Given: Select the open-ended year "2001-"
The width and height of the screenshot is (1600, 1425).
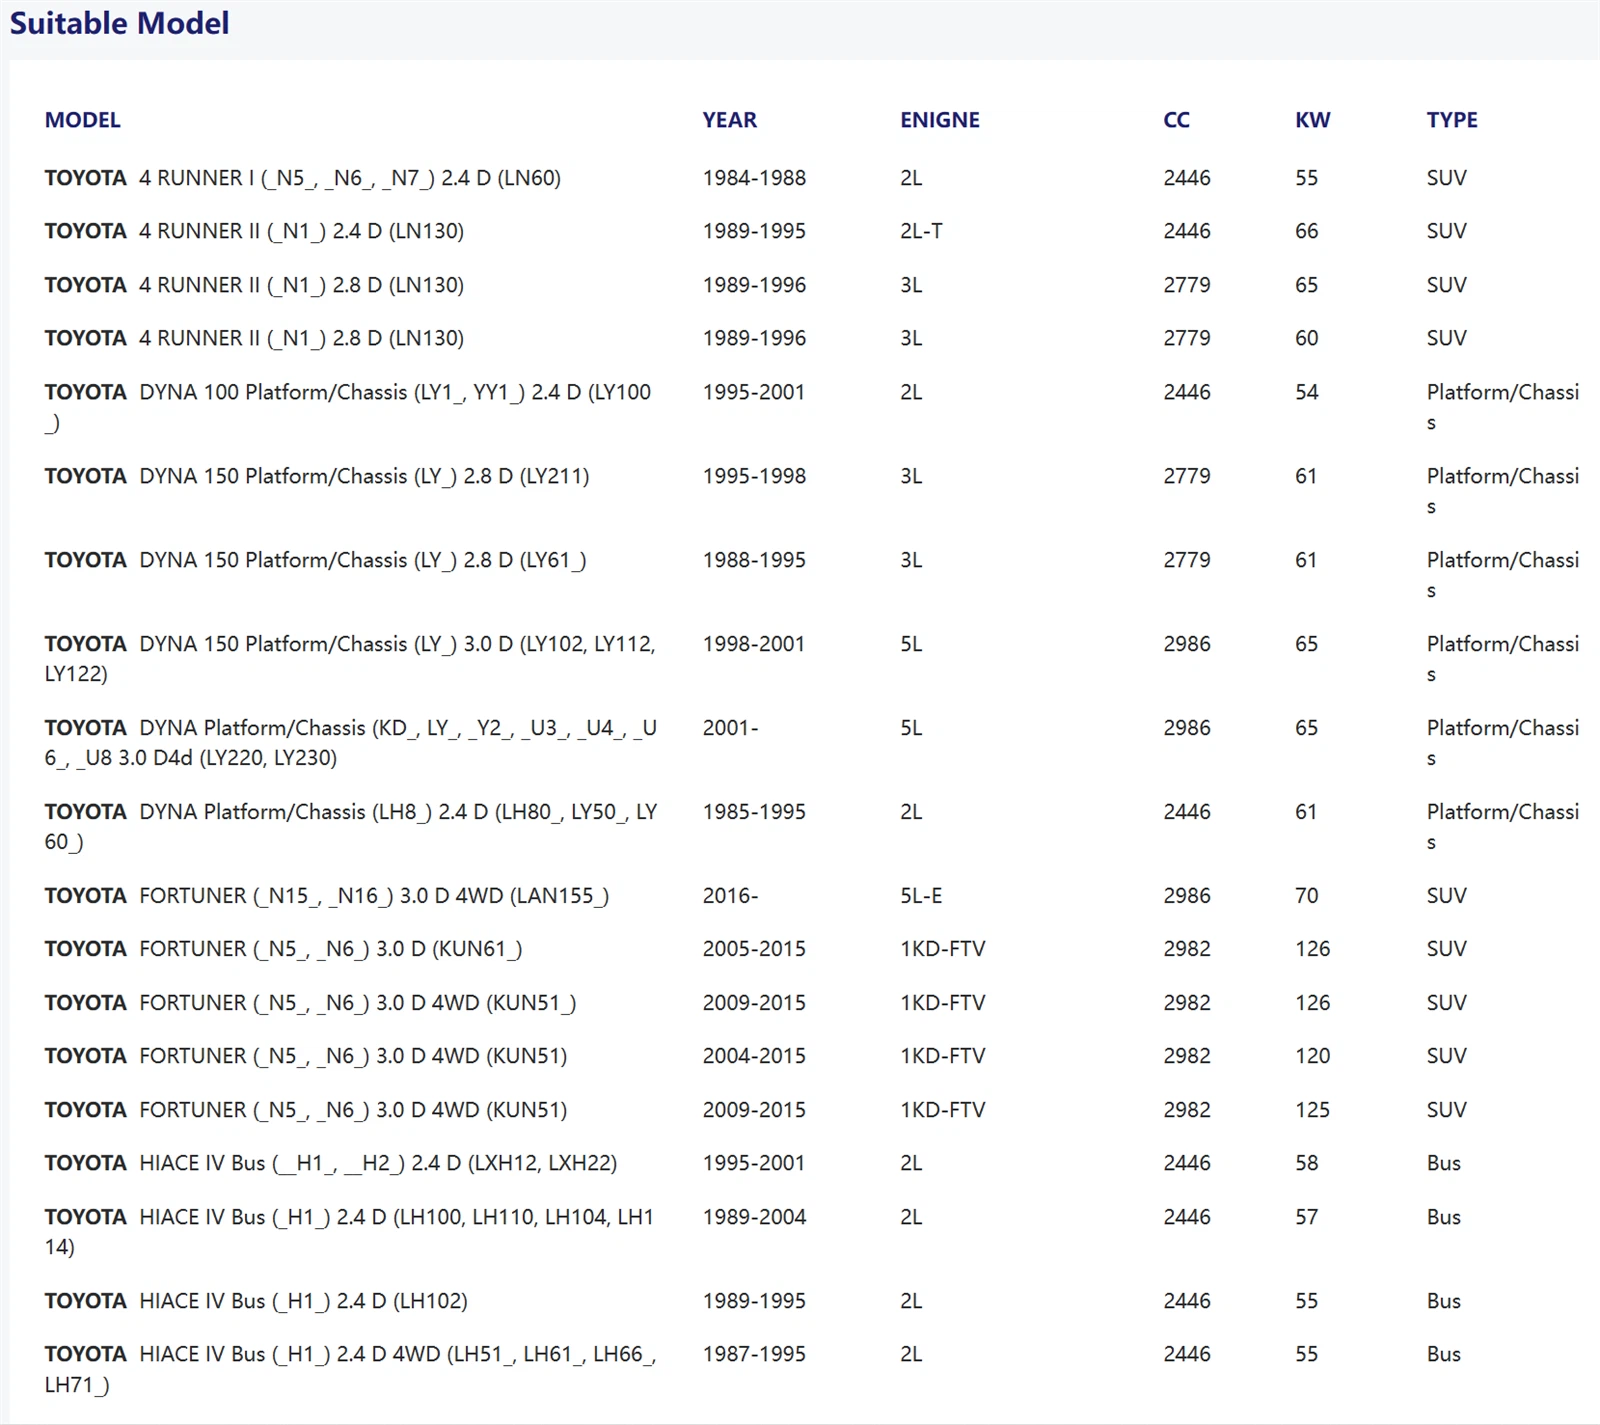Looking at the screenshot, I should pyautogui.click(x=730, y=728).
